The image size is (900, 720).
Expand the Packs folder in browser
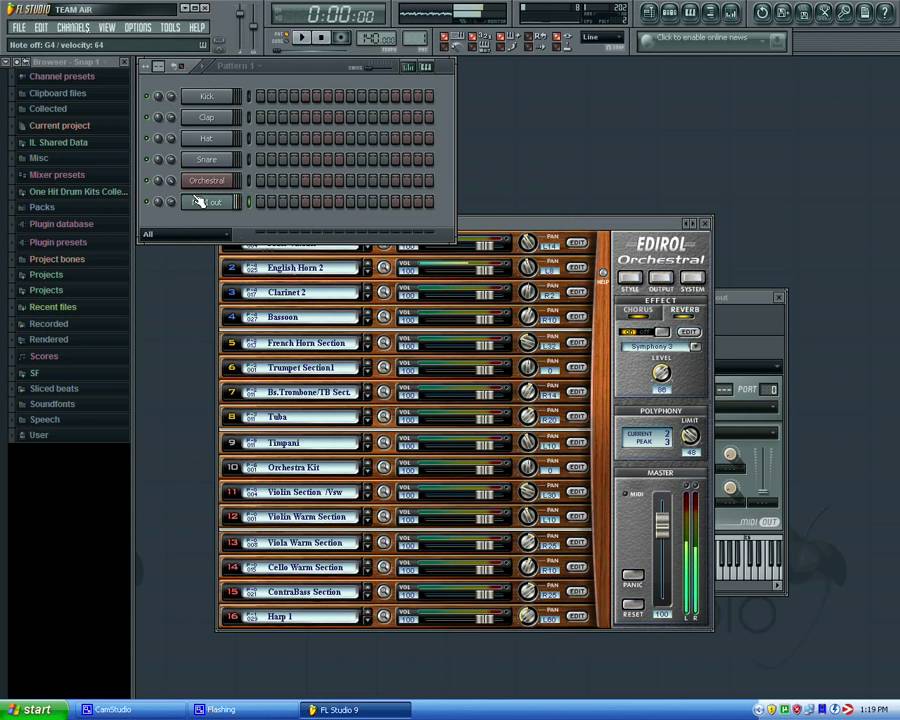(42, 207)
